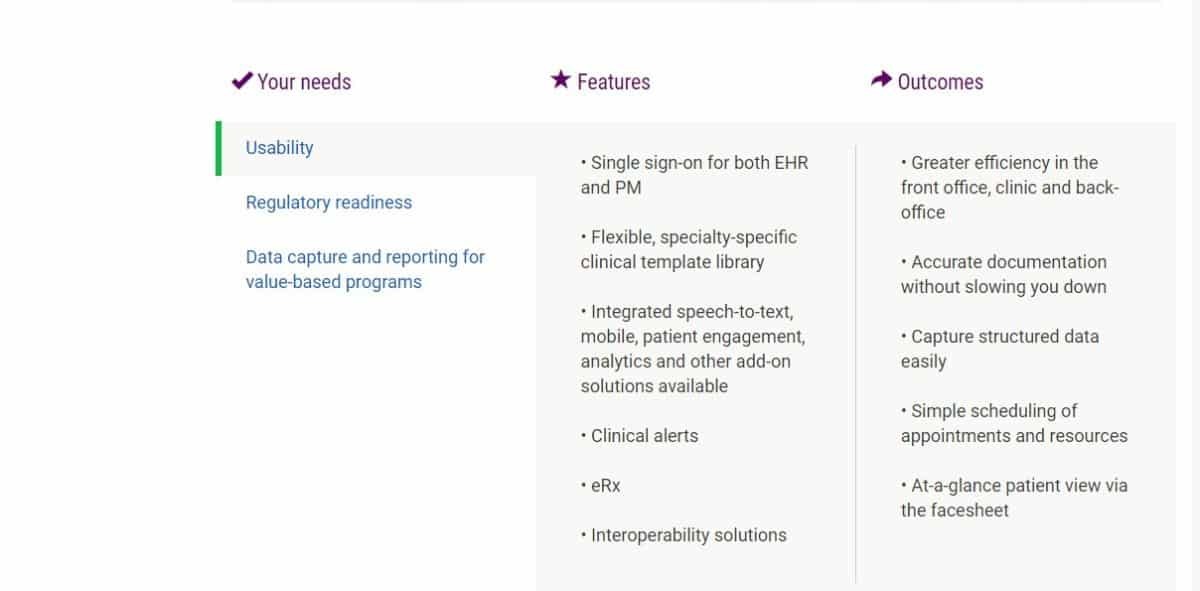Click the Greater efficiency outcome text
The height and width of the screenshot is (591, 1200).
tap(1009, 187)
